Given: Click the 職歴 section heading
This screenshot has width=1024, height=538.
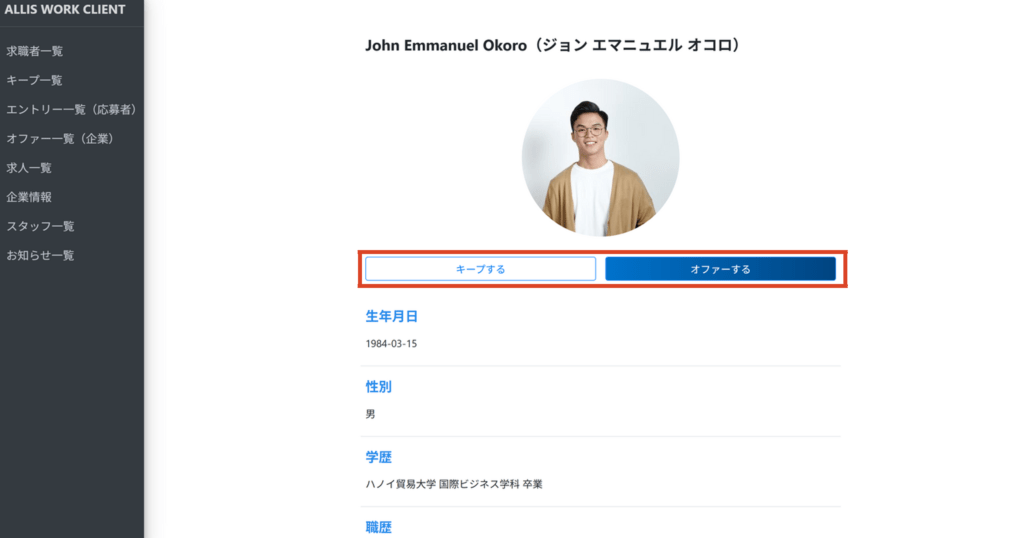Looking at the screenshot, I should (x=378, y=526).
